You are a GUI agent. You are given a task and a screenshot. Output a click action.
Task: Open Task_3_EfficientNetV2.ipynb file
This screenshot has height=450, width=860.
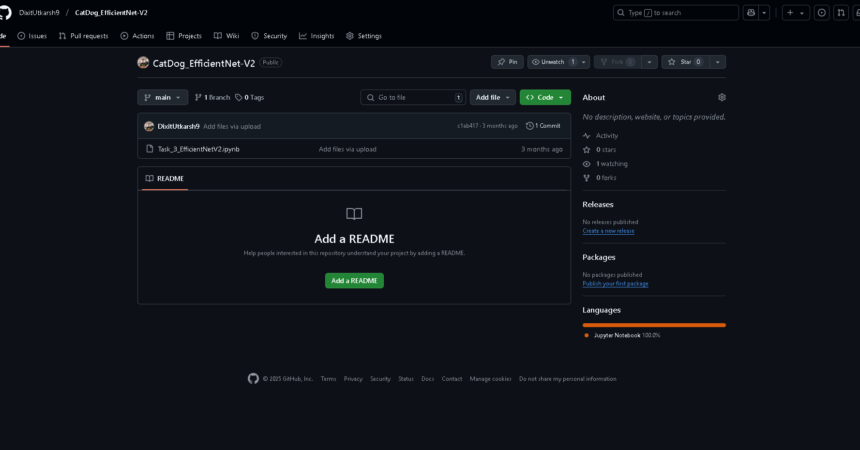199,149
